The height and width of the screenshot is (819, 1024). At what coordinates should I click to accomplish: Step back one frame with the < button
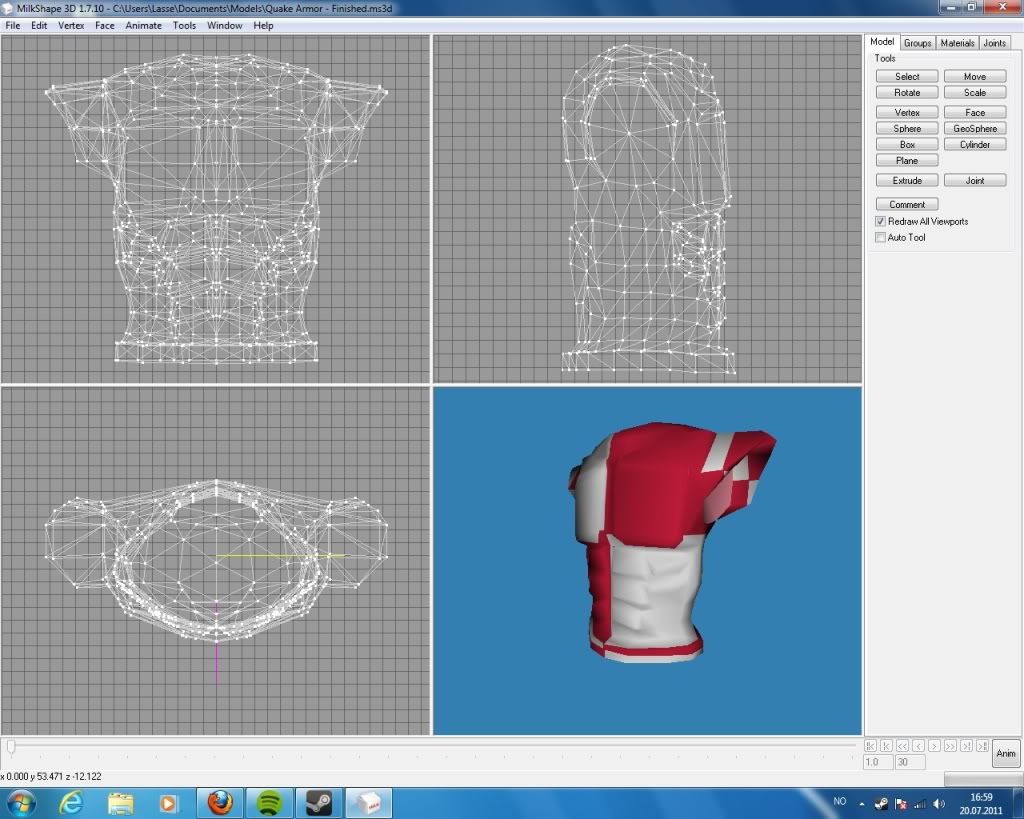click(x=918, y=745)
